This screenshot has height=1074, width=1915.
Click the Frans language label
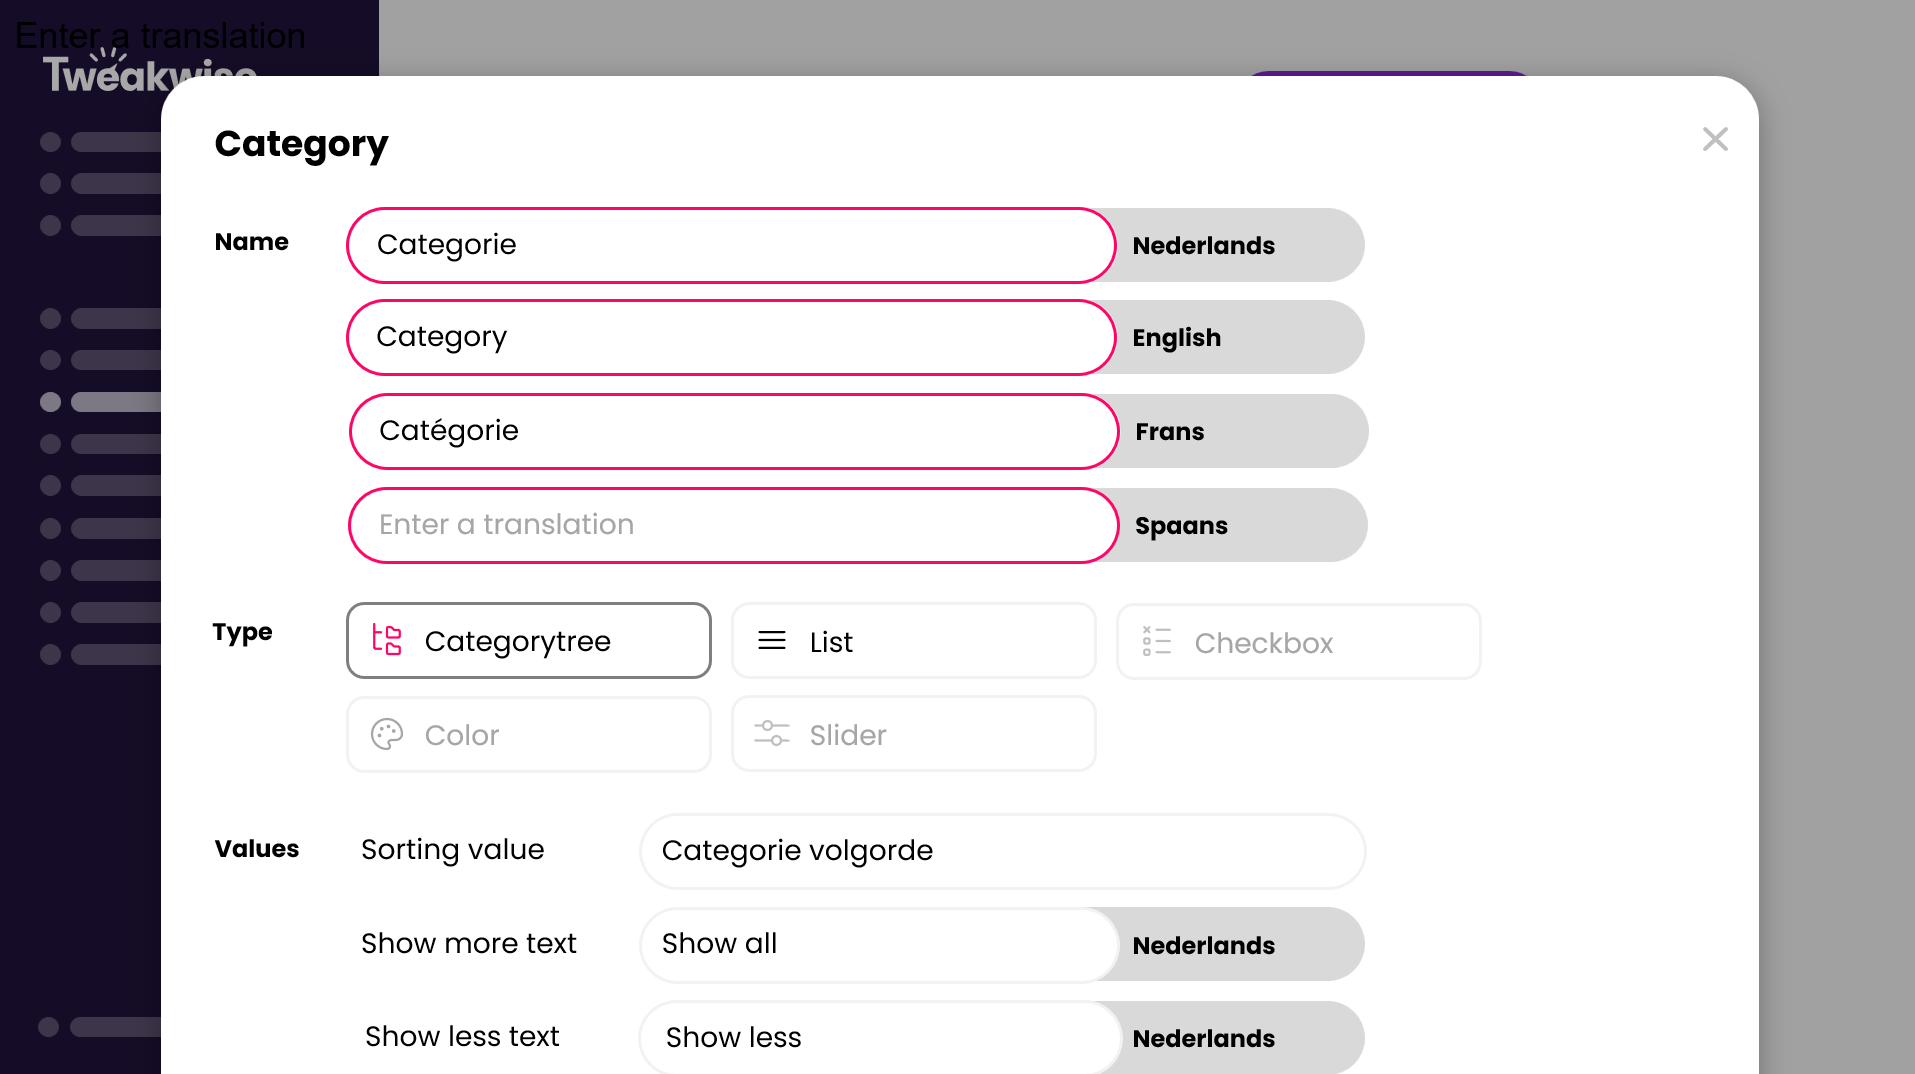click(1169, 431)
